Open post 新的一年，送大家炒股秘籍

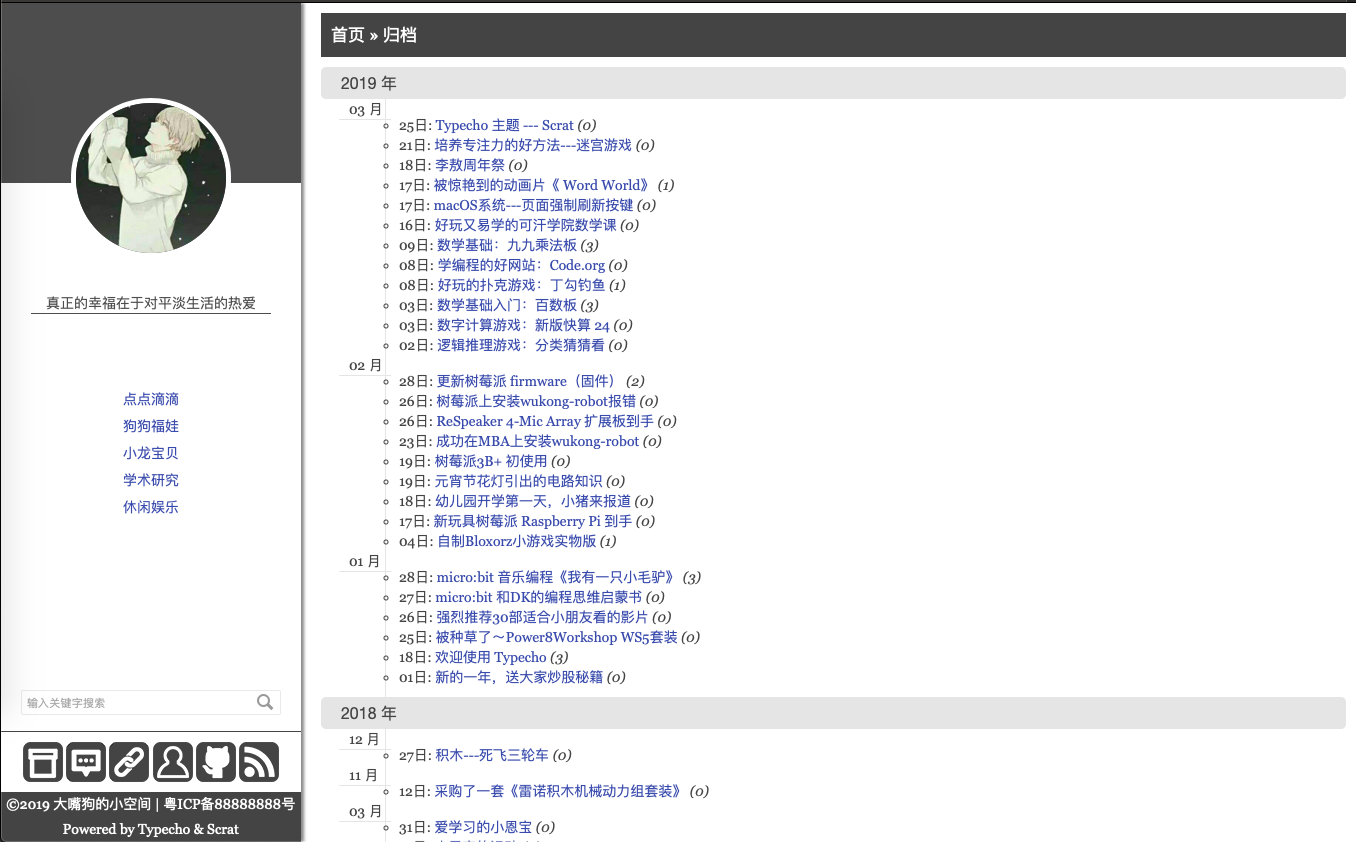[518, 677]
